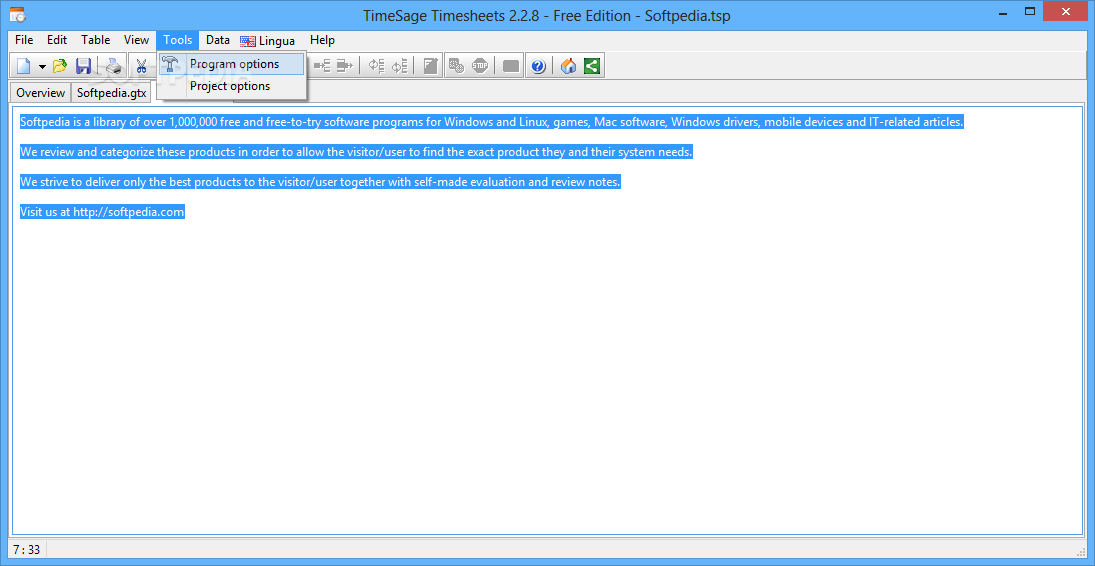
Task: Maximize the TimeSage window
Action: (1030, 11)
